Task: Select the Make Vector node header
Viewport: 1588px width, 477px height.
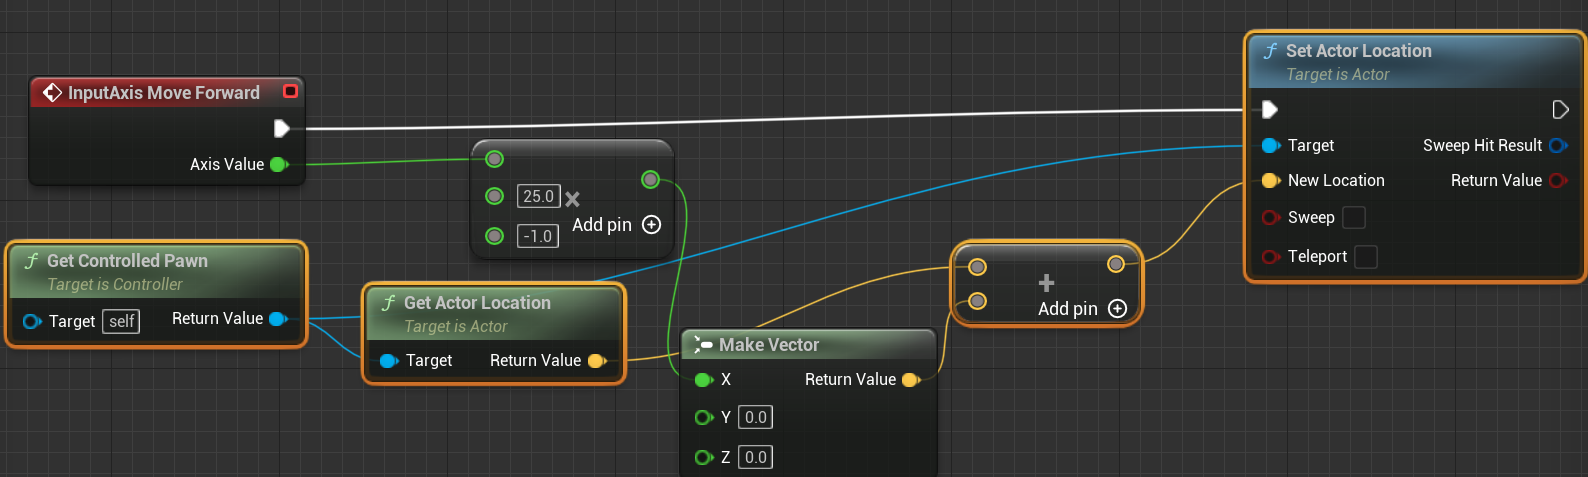Action: point(809,345)
